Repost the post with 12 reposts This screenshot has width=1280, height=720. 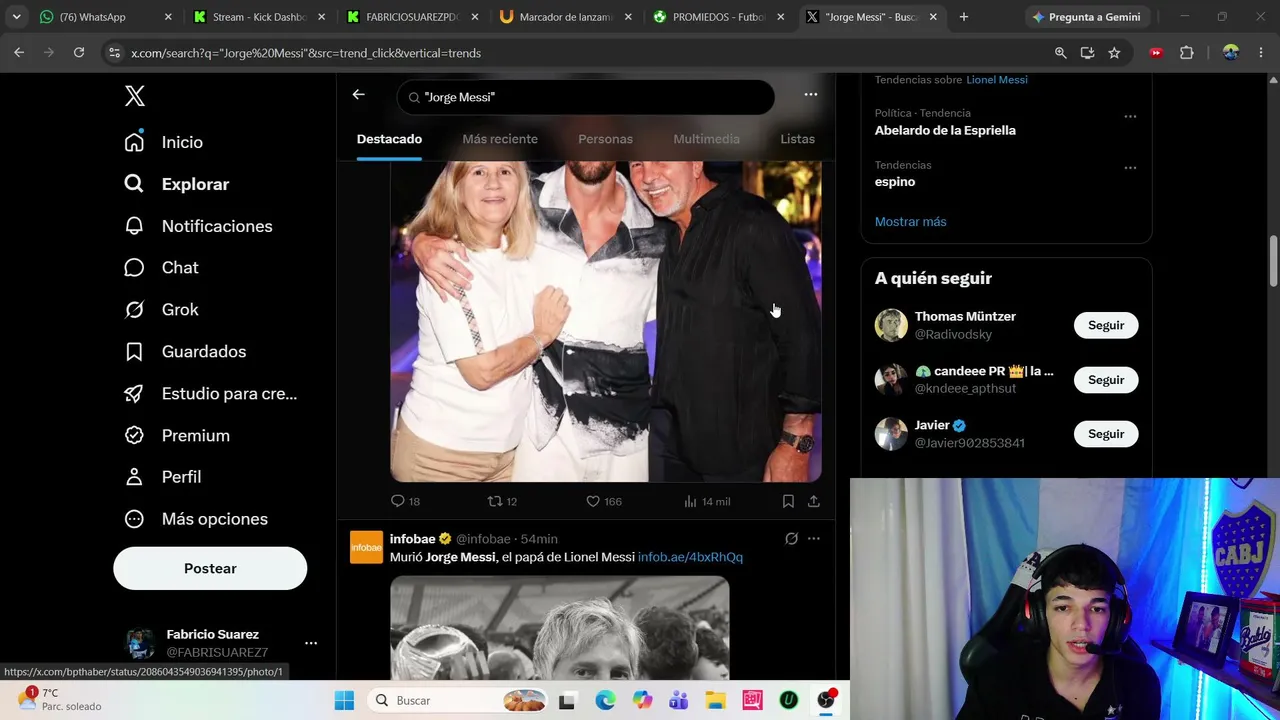502,501
